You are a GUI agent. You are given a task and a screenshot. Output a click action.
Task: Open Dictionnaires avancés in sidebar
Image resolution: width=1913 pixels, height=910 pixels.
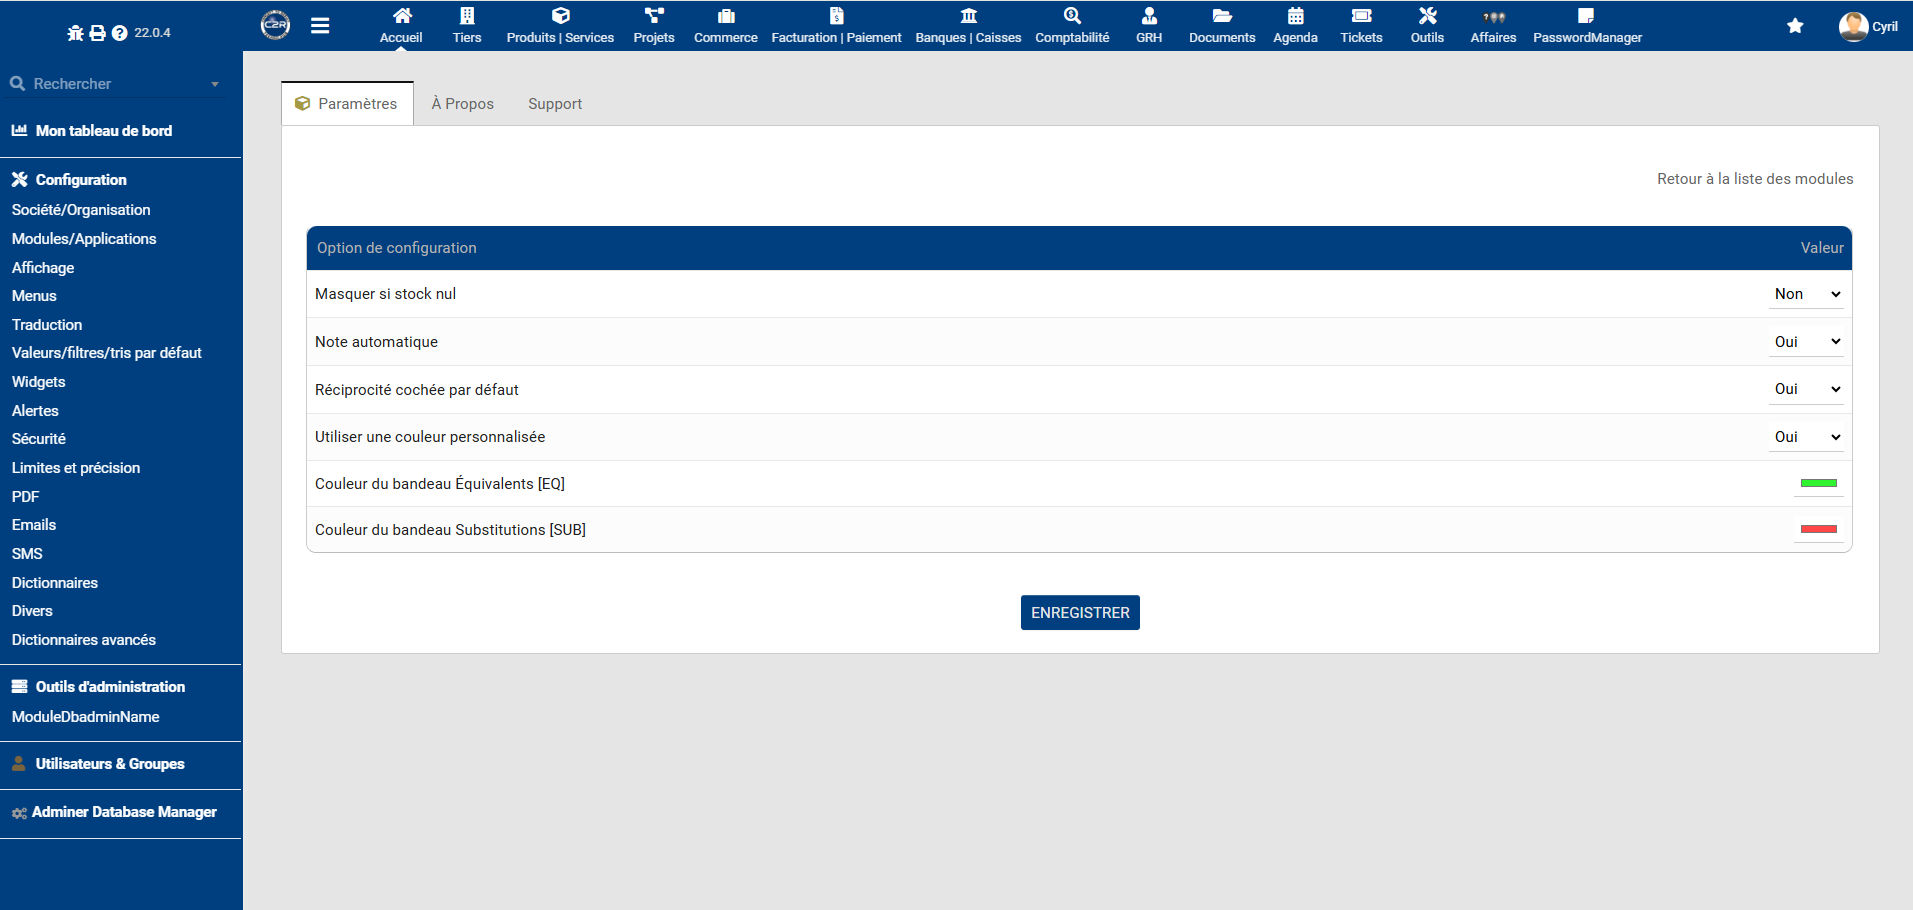[x=84, y=640]
